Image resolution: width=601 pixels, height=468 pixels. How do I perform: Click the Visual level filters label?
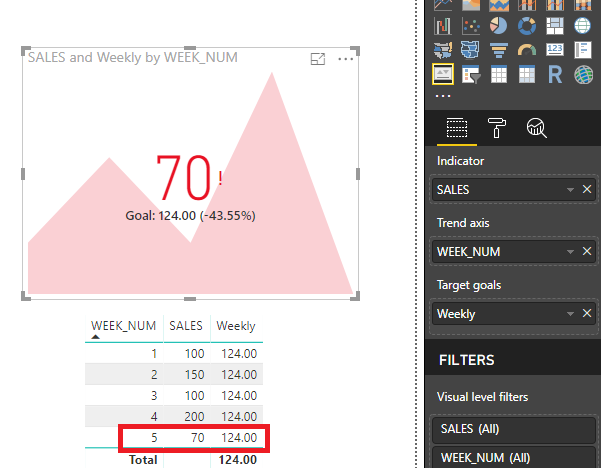click(x=482, y=397)
